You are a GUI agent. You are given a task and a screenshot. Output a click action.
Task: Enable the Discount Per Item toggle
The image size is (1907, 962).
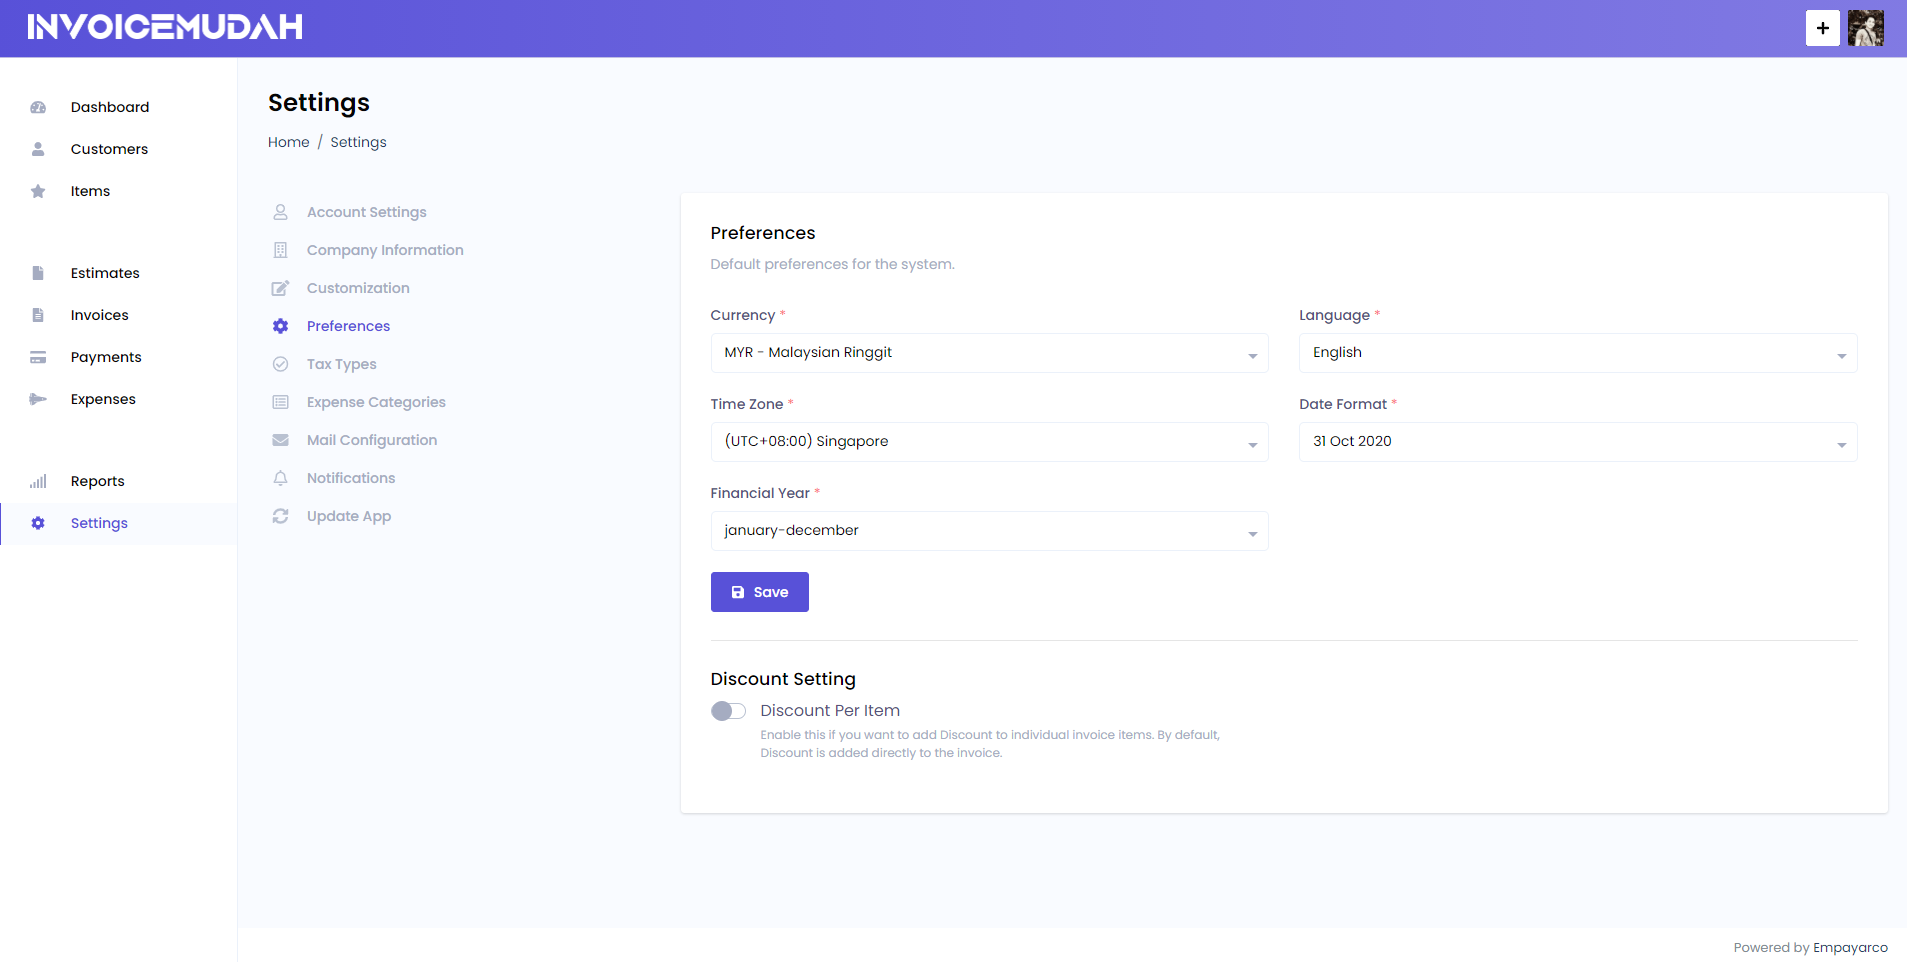[728, 711]
